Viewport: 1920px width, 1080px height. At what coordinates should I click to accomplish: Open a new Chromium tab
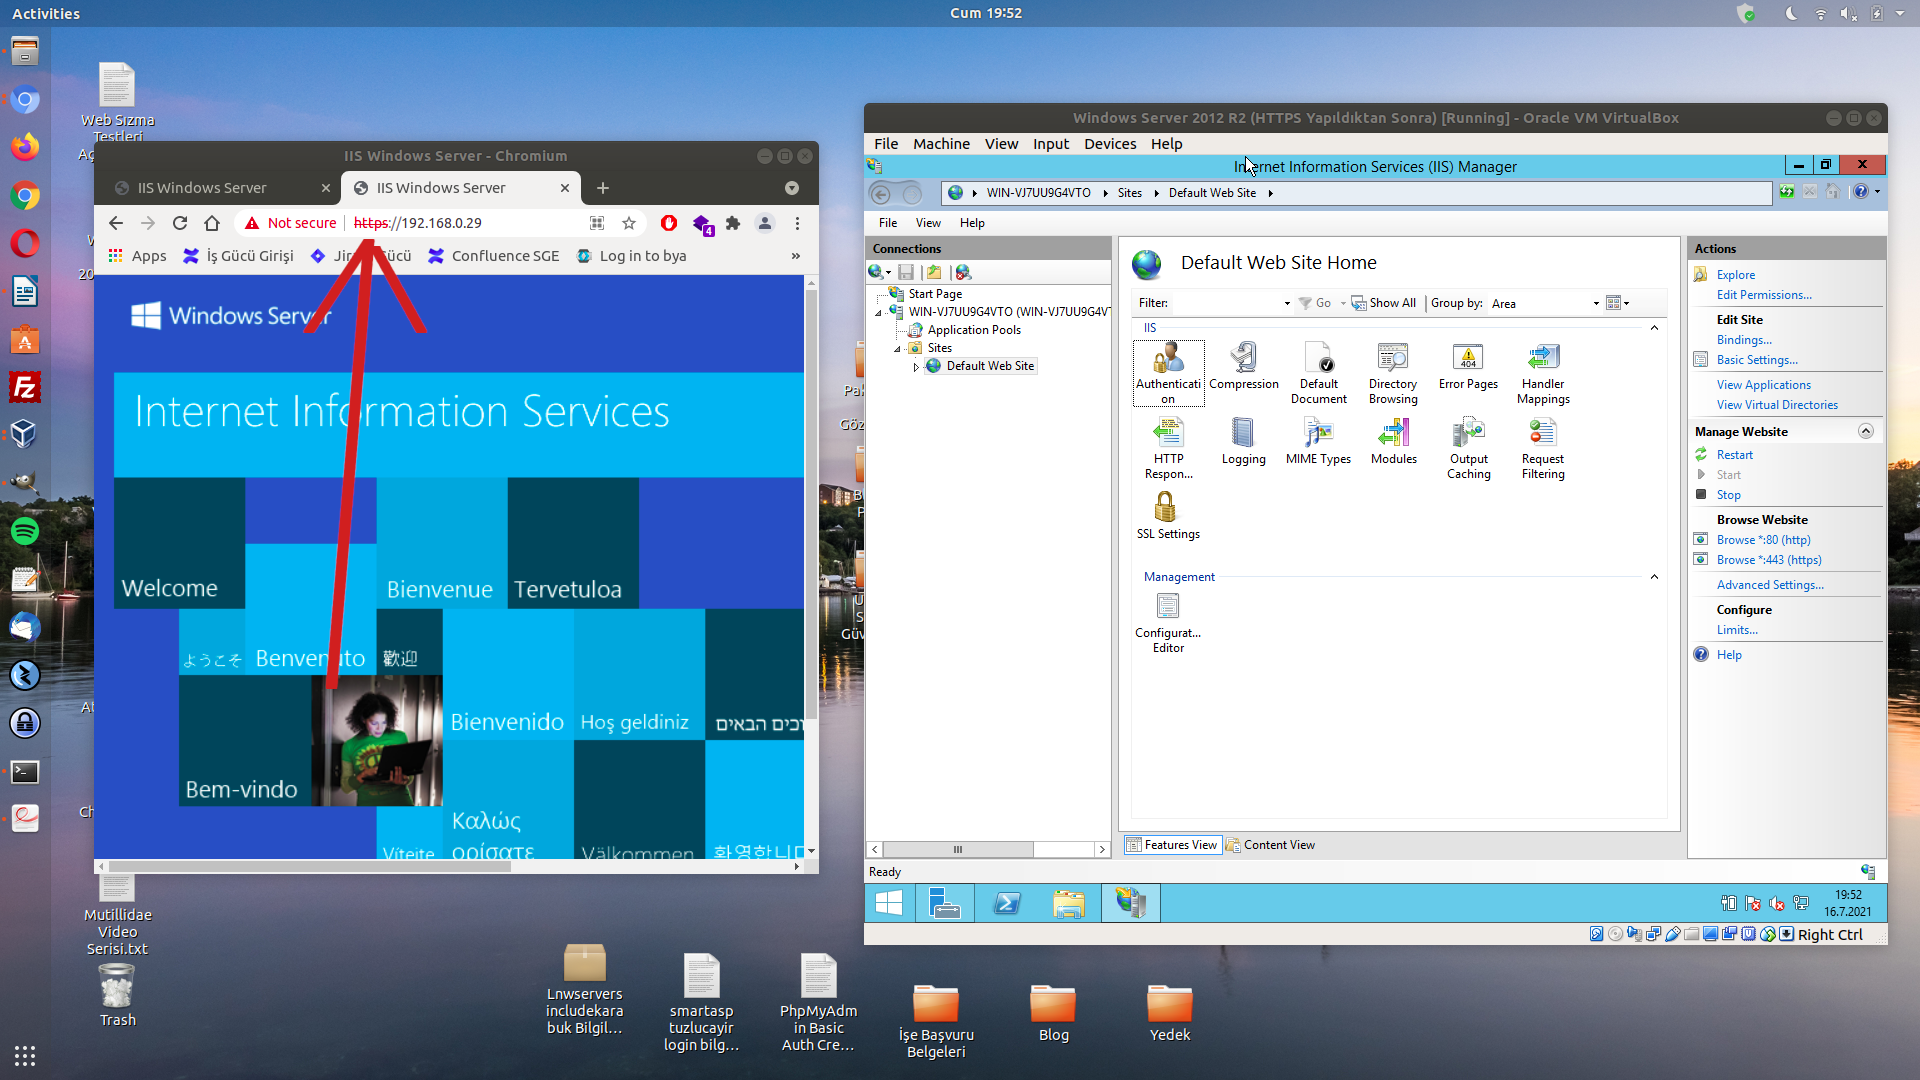click(x=602, y=188)
